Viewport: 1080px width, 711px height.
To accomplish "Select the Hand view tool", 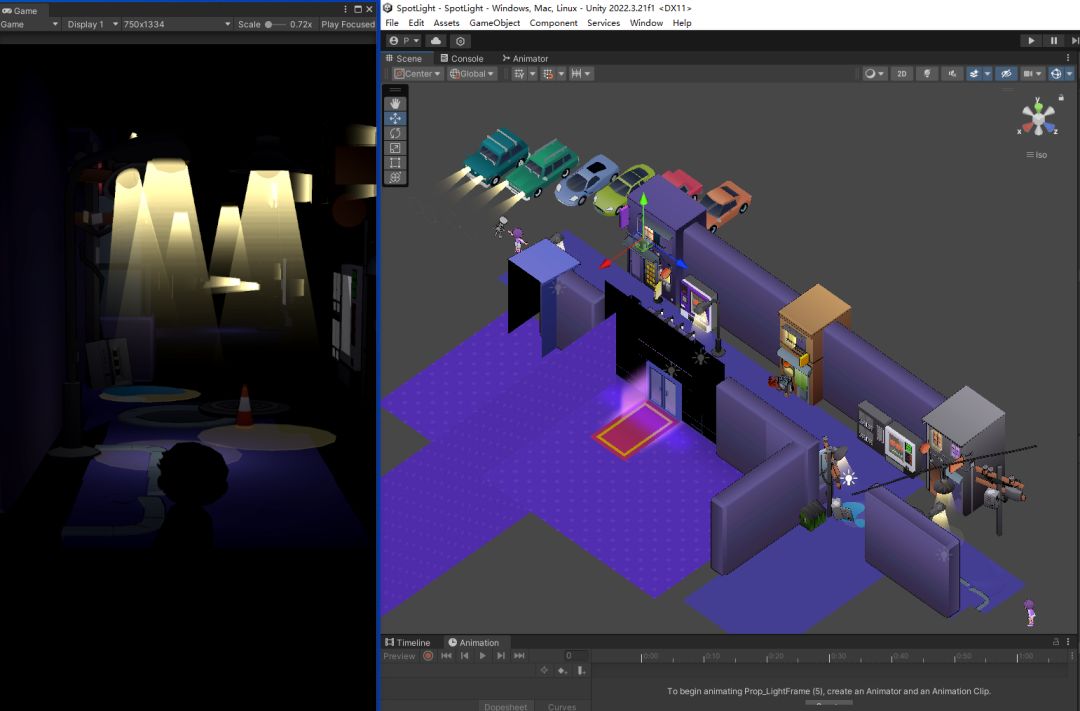I will click(395, 103).
